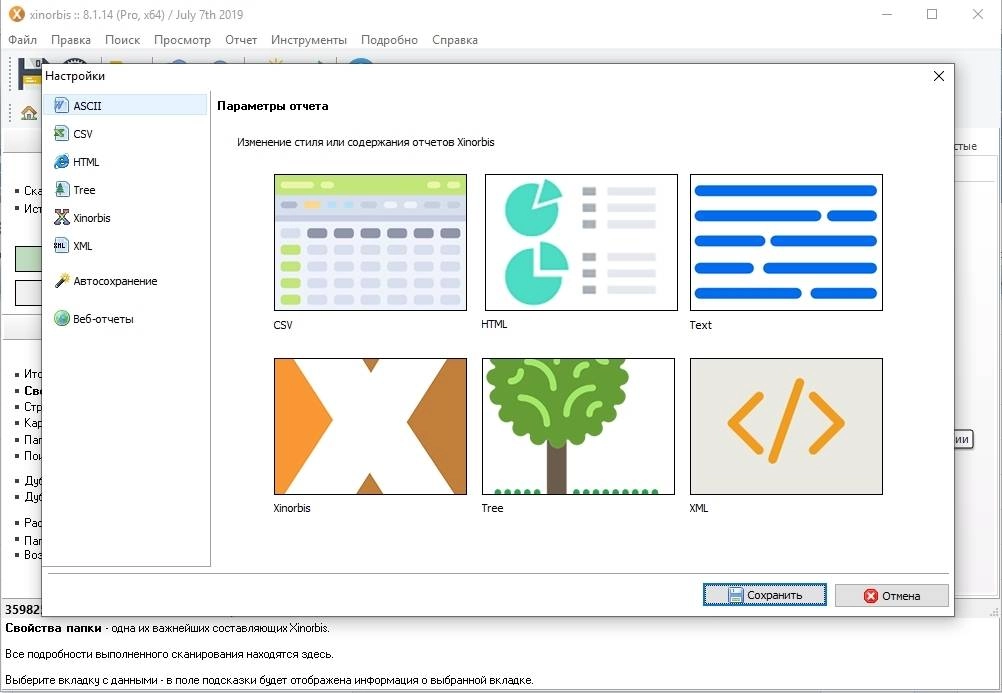
Task: Open the CSV report thumbnail
Action: [370, 242]
